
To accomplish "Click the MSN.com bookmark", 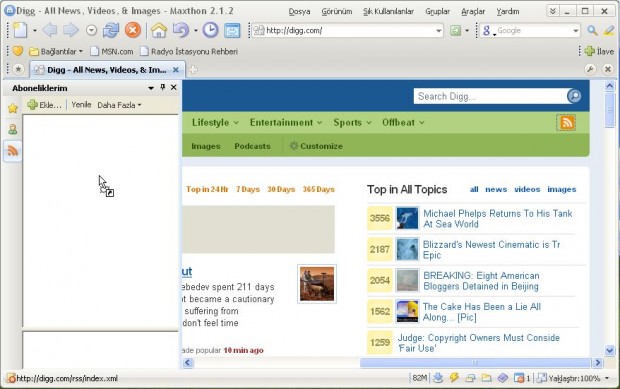I will tap(112, 51).
